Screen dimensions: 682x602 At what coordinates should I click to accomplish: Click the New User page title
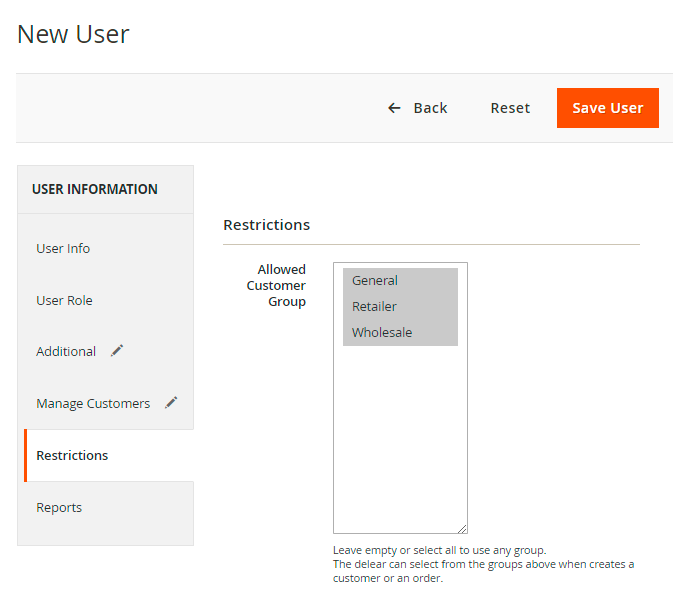click(x=73, y=34)
